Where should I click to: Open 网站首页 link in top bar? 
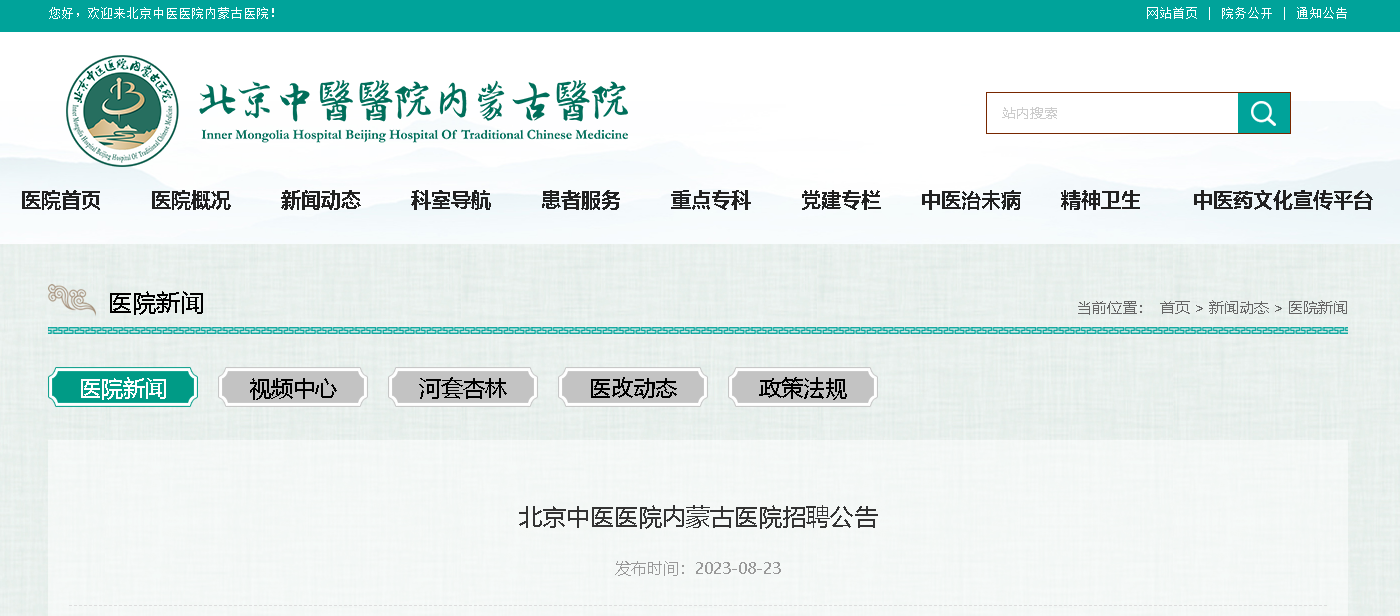point(1171,13)
